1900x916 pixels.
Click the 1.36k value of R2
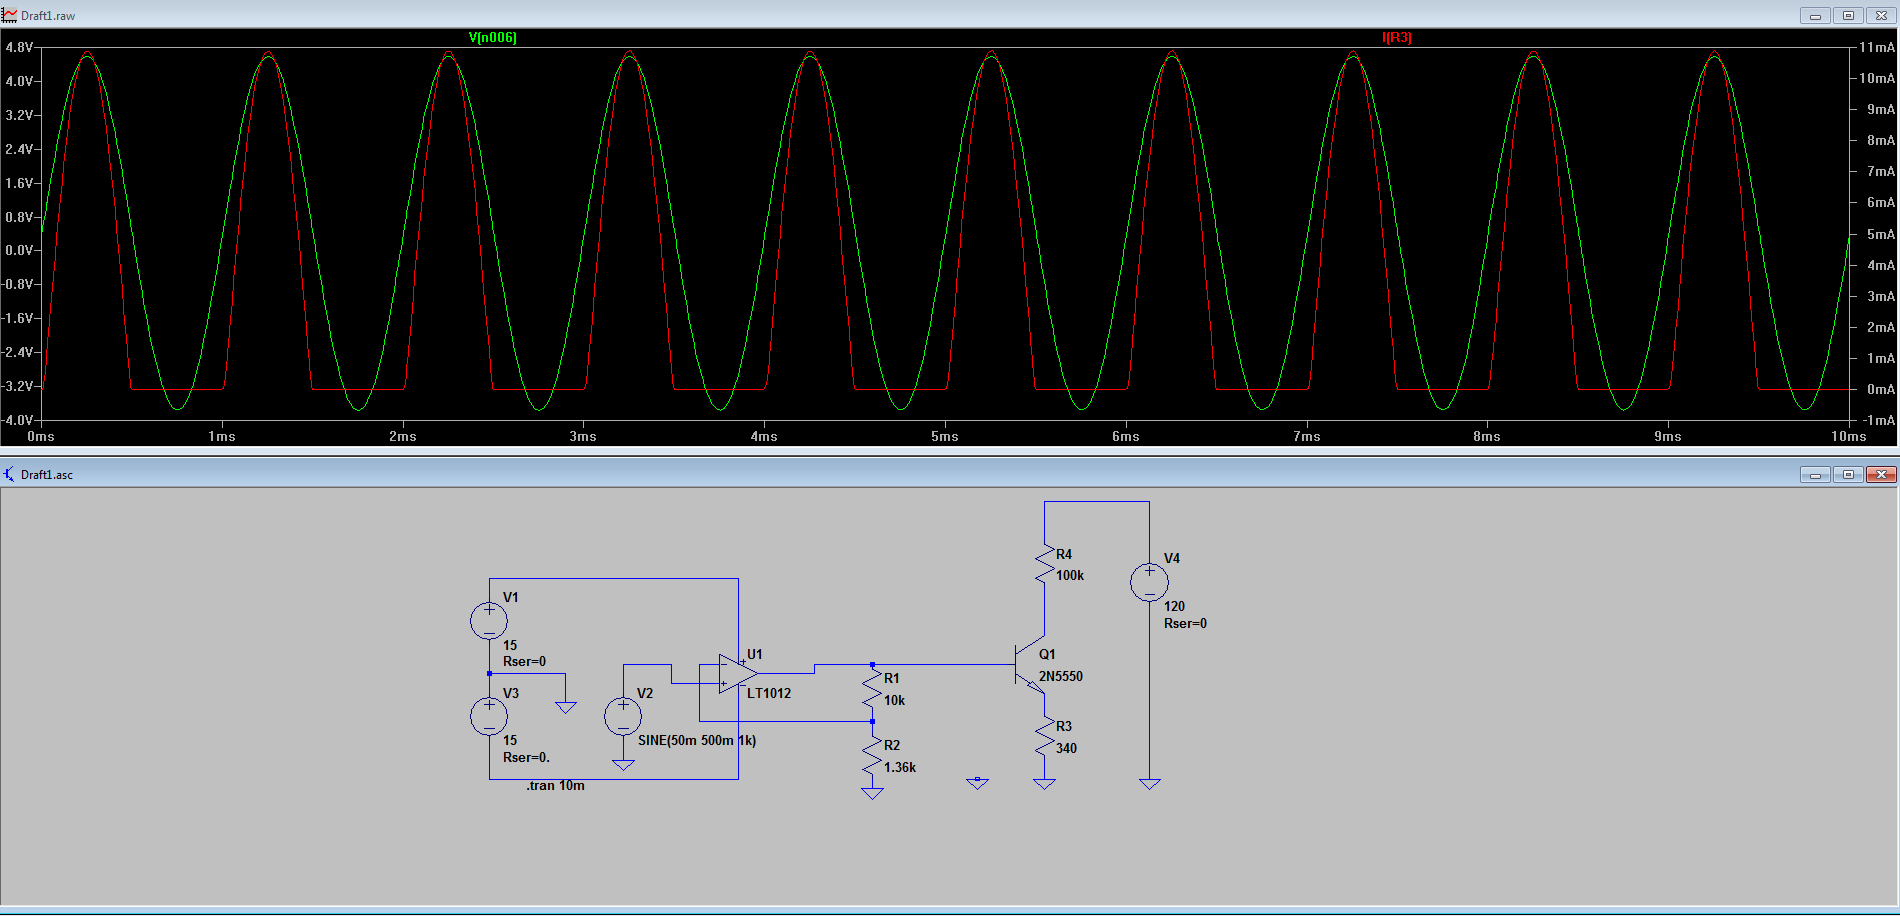tap(900, 767)
